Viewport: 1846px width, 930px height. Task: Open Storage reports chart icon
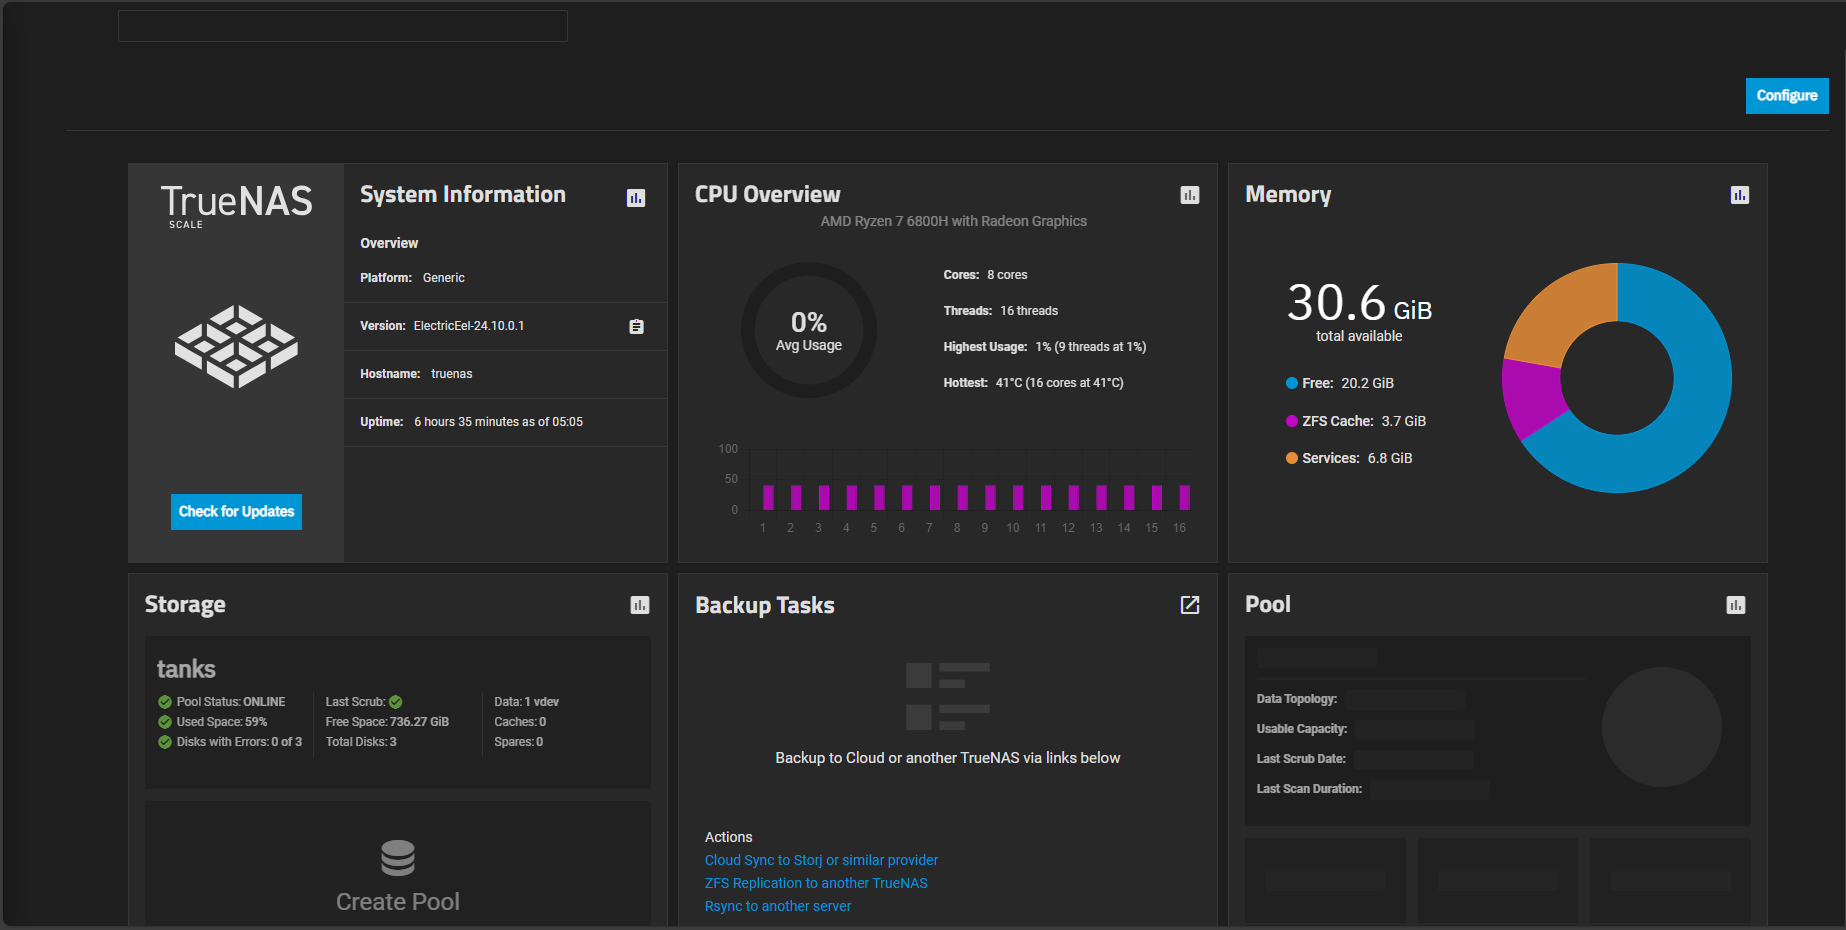pos(640,605)
